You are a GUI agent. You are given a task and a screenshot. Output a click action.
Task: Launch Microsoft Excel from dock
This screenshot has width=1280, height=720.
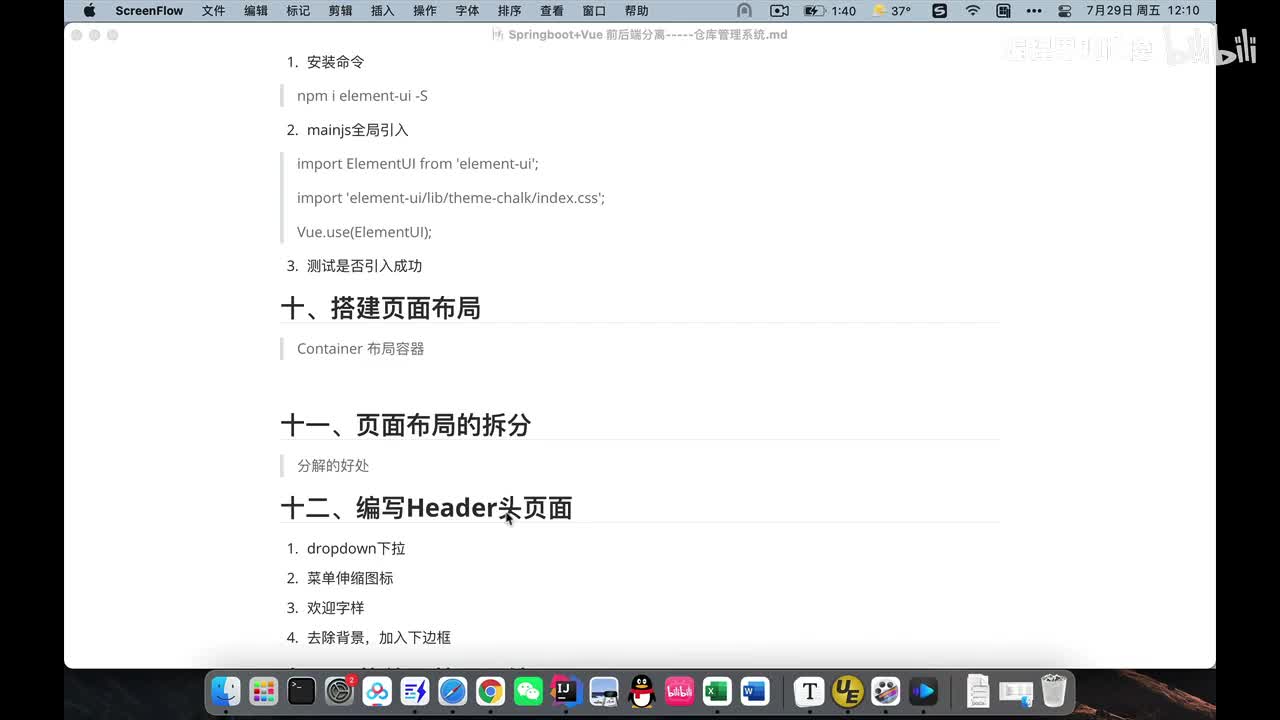pyautogui.click(x=717, y=691)
